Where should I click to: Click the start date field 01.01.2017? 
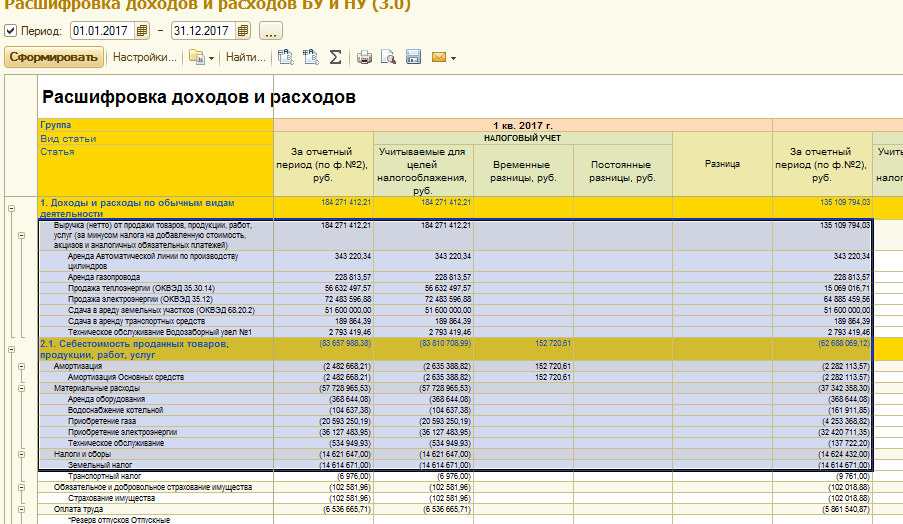click(103, 31)
